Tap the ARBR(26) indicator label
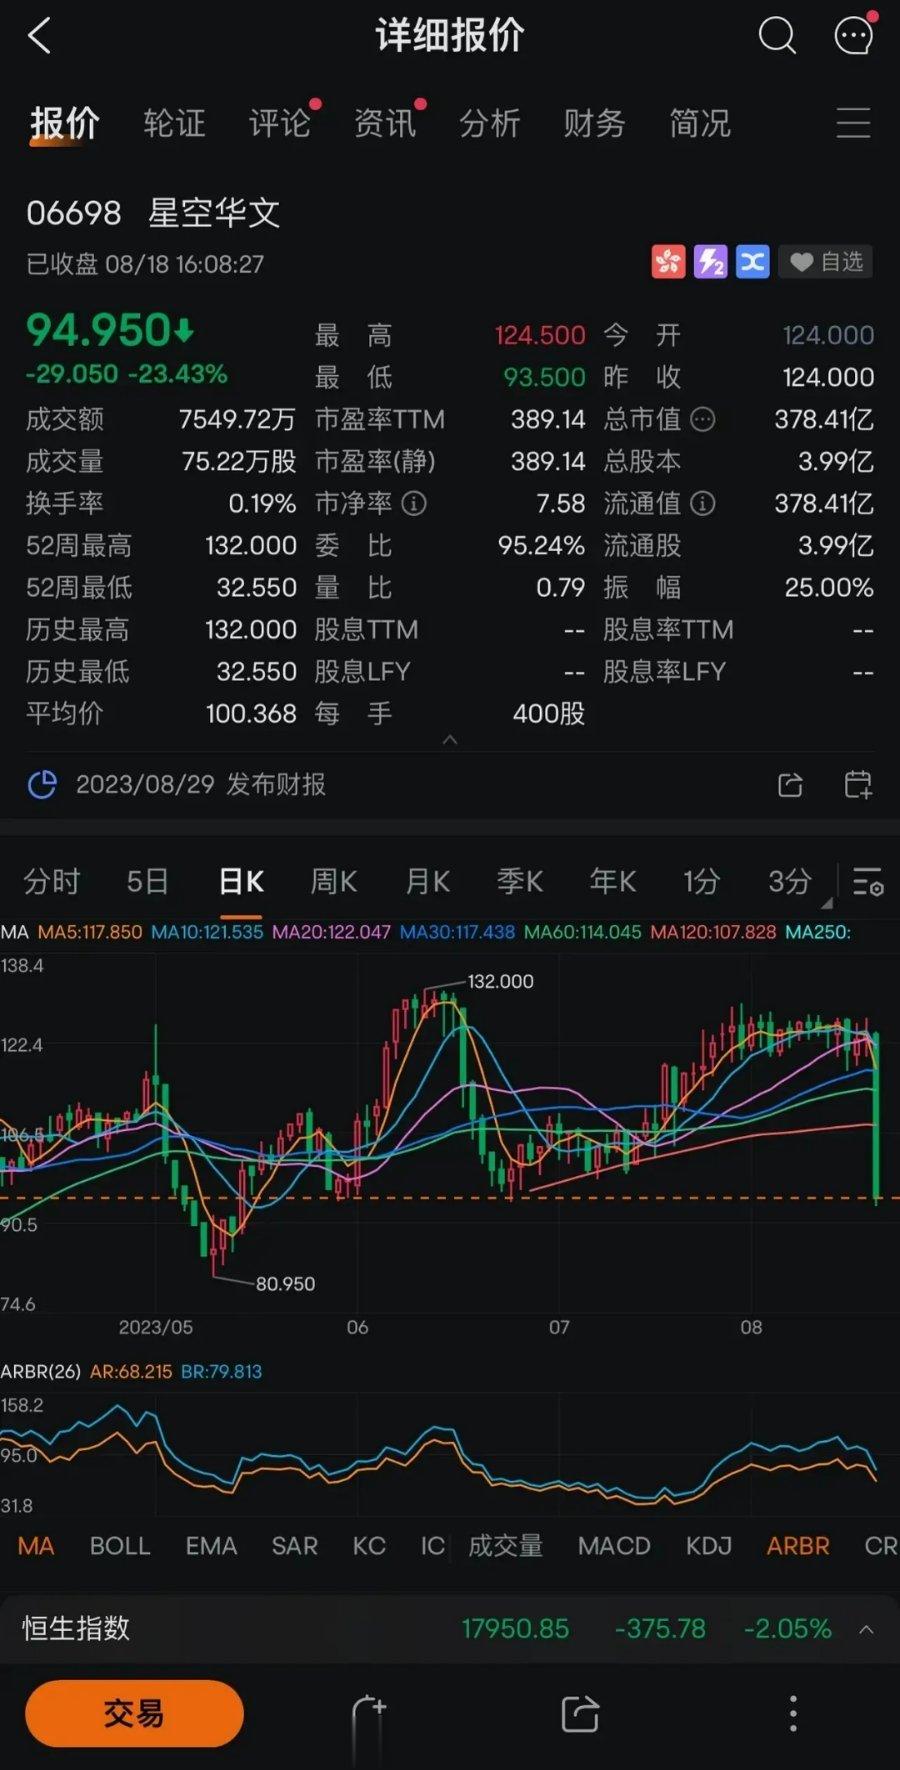Image resolution: width=900 pixels, height=1770 pixels. [x=40, y=1371]
